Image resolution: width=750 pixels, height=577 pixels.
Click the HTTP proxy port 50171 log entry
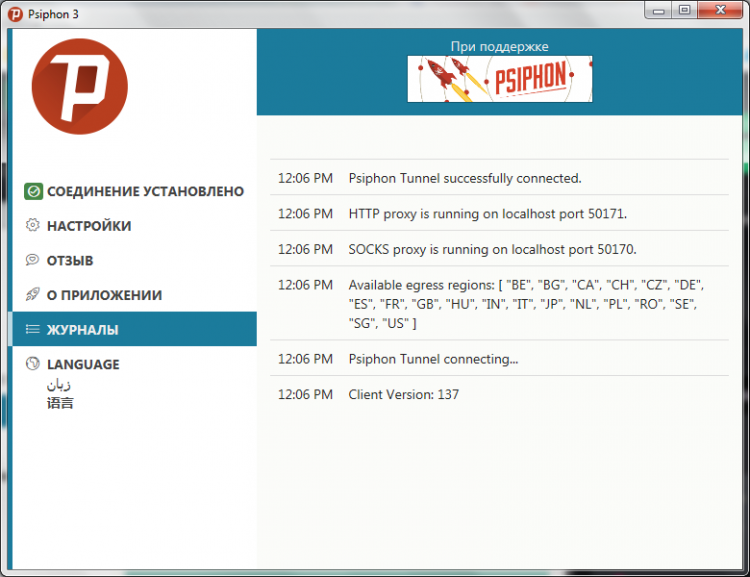point(487,213)
